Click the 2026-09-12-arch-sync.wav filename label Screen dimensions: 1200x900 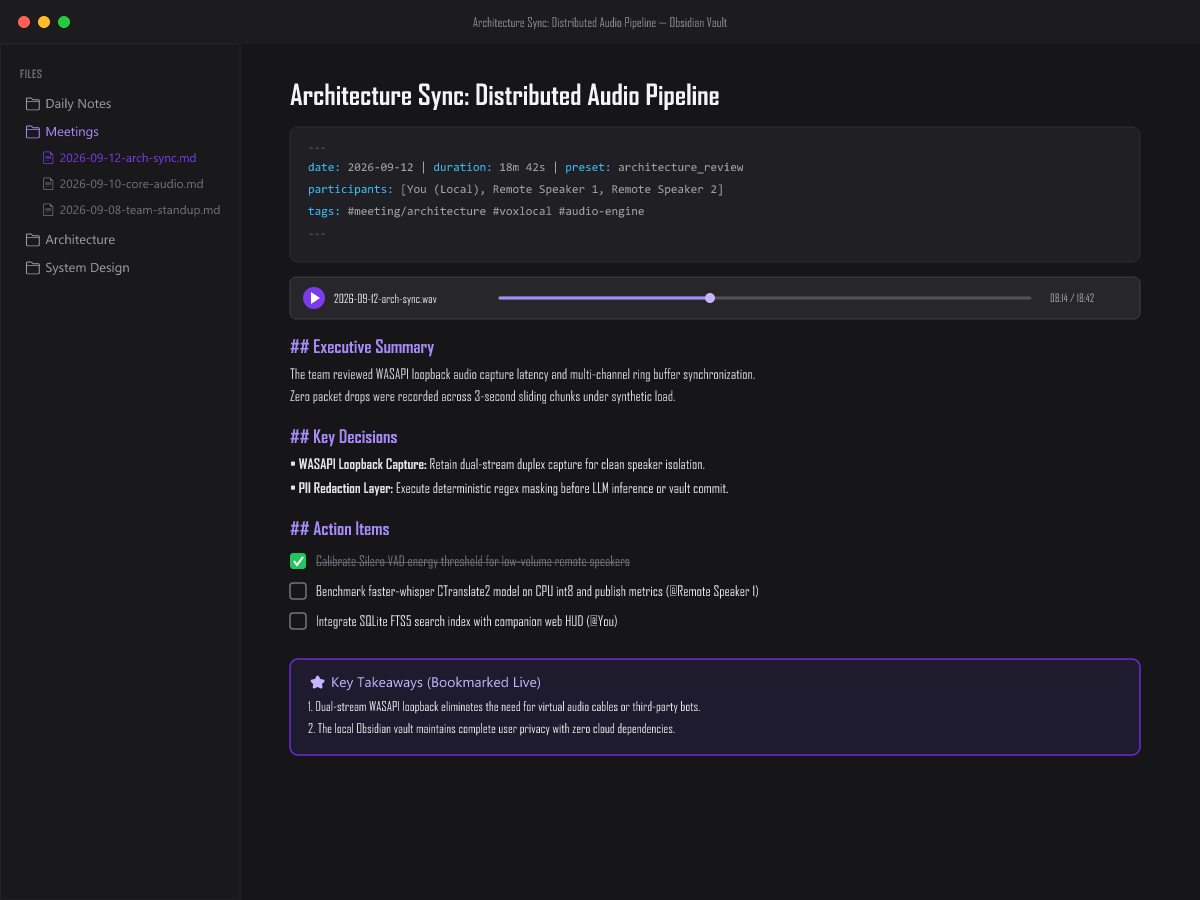click(385, 298)
